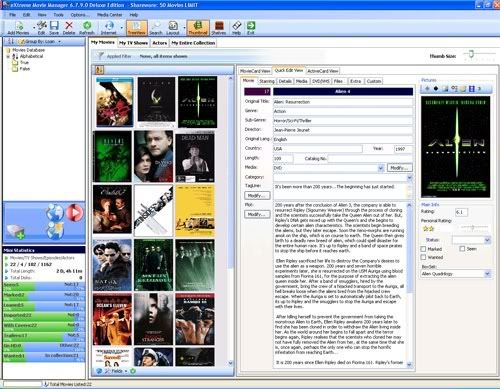Switch to the Actors tab

pyautogui.click(x=160, y=43)
